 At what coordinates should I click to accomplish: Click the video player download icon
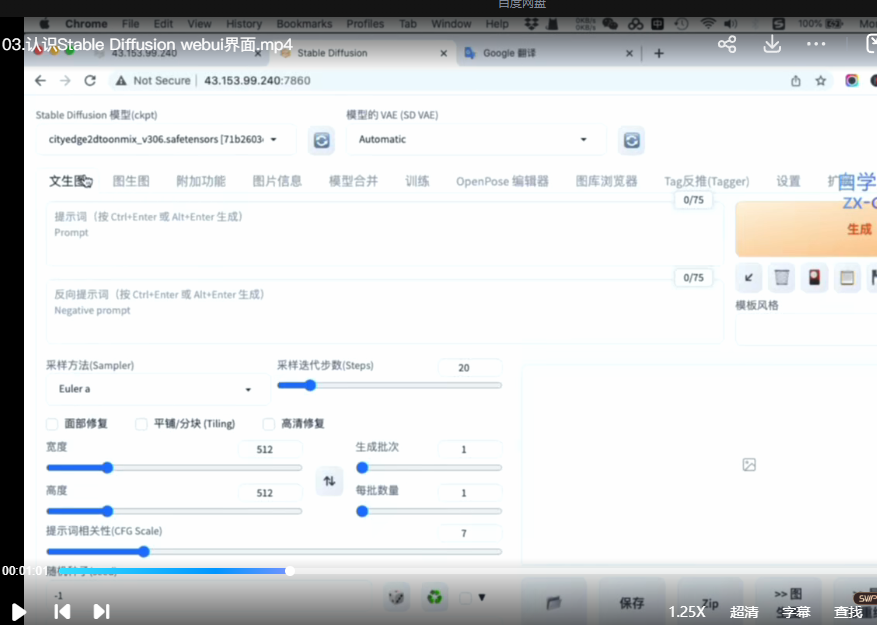point(772,44)
